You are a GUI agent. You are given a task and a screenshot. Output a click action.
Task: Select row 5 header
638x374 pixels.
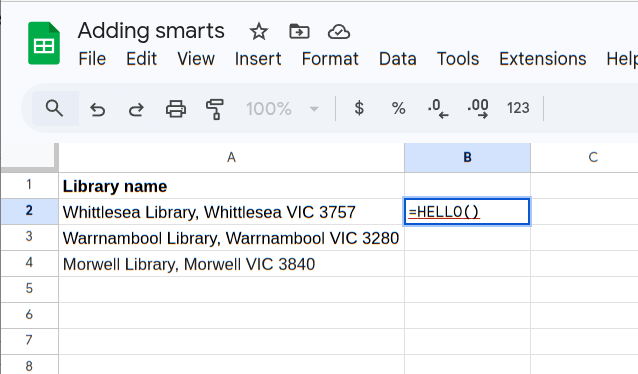coord(29,289)
